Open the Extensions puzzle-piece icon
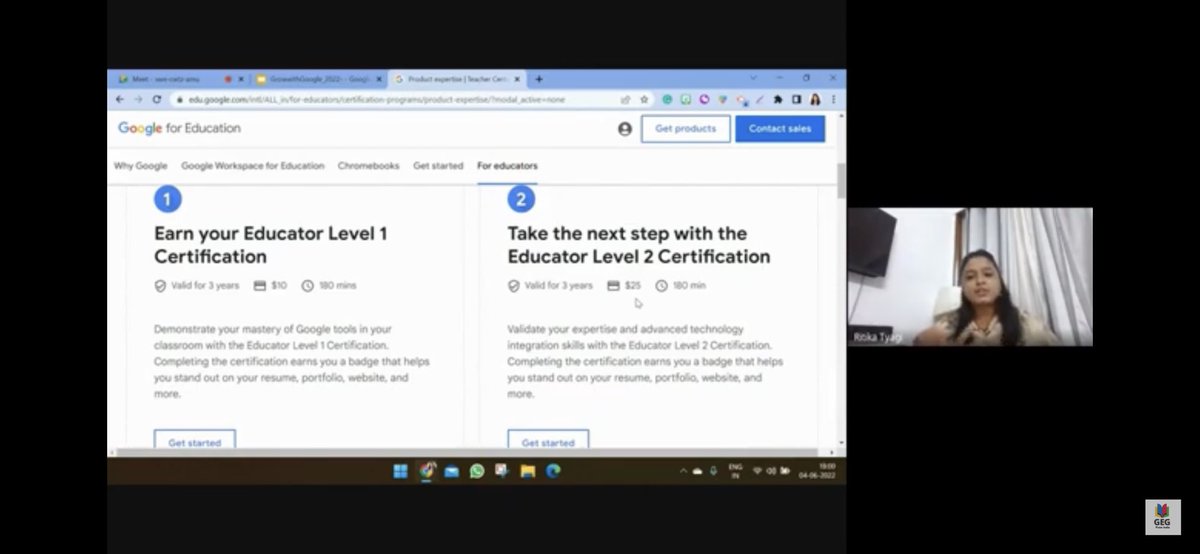This screenshot has width=1200, height=554. (777, 100)
